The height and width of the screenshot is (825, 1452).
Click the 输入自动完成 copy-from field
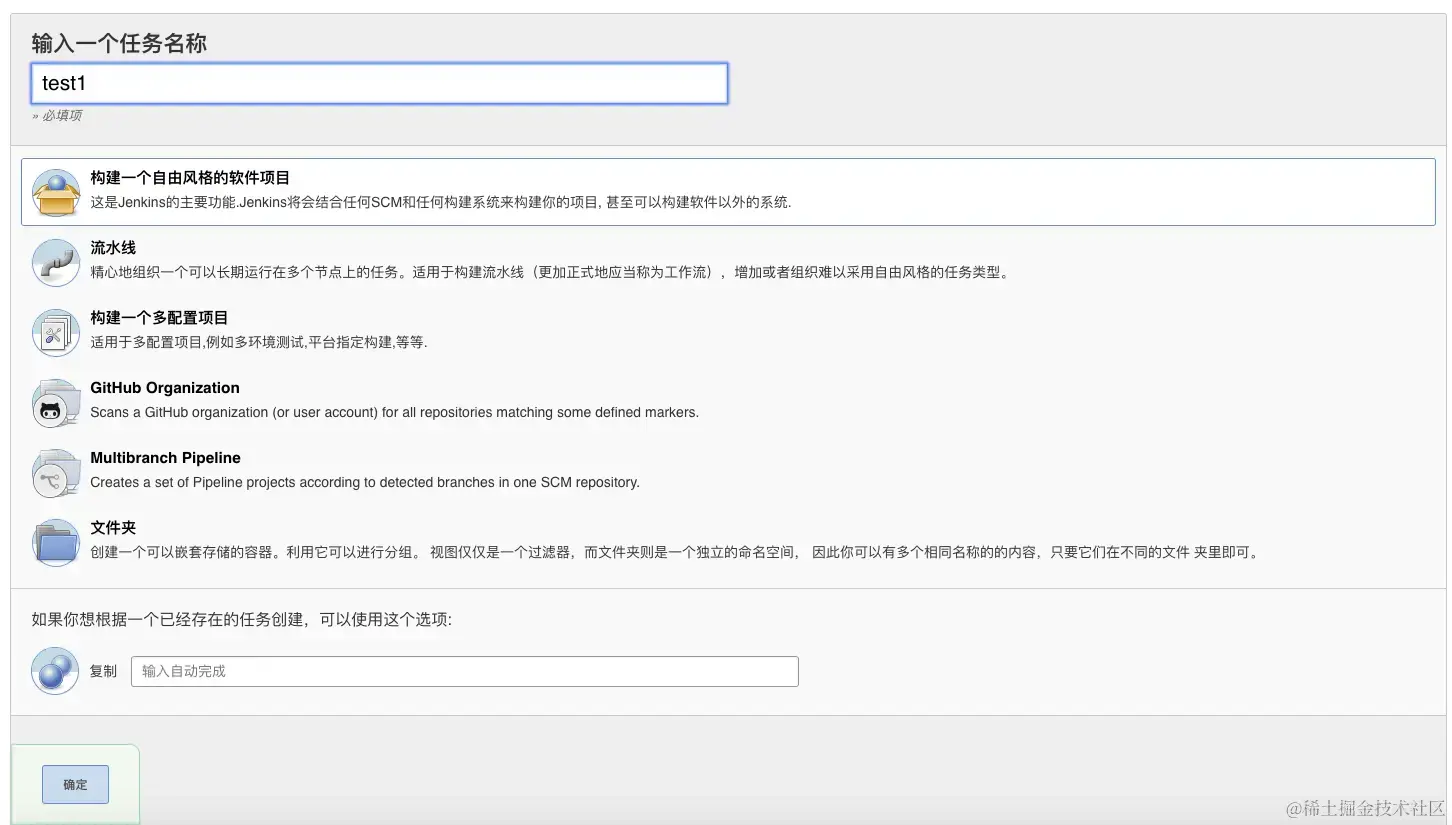pos(465,671)
